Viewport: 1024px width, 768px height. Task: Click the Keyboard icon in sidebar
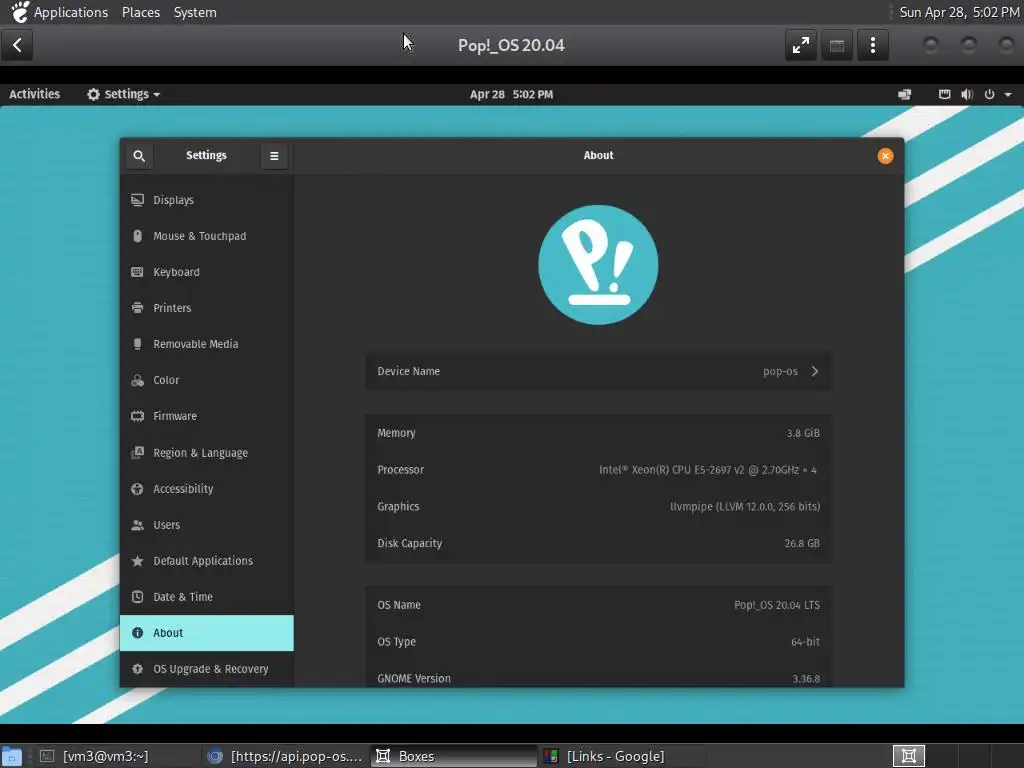click(x=137, y=272)
